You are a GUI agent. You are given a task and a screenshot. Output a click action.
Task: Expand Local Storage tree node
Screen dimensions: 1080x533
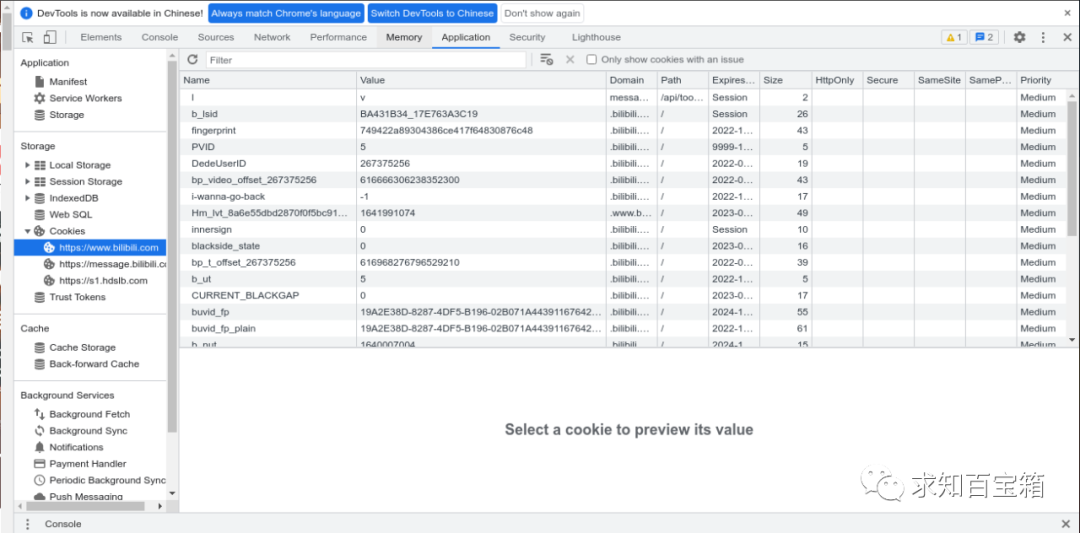coord(28,165)
